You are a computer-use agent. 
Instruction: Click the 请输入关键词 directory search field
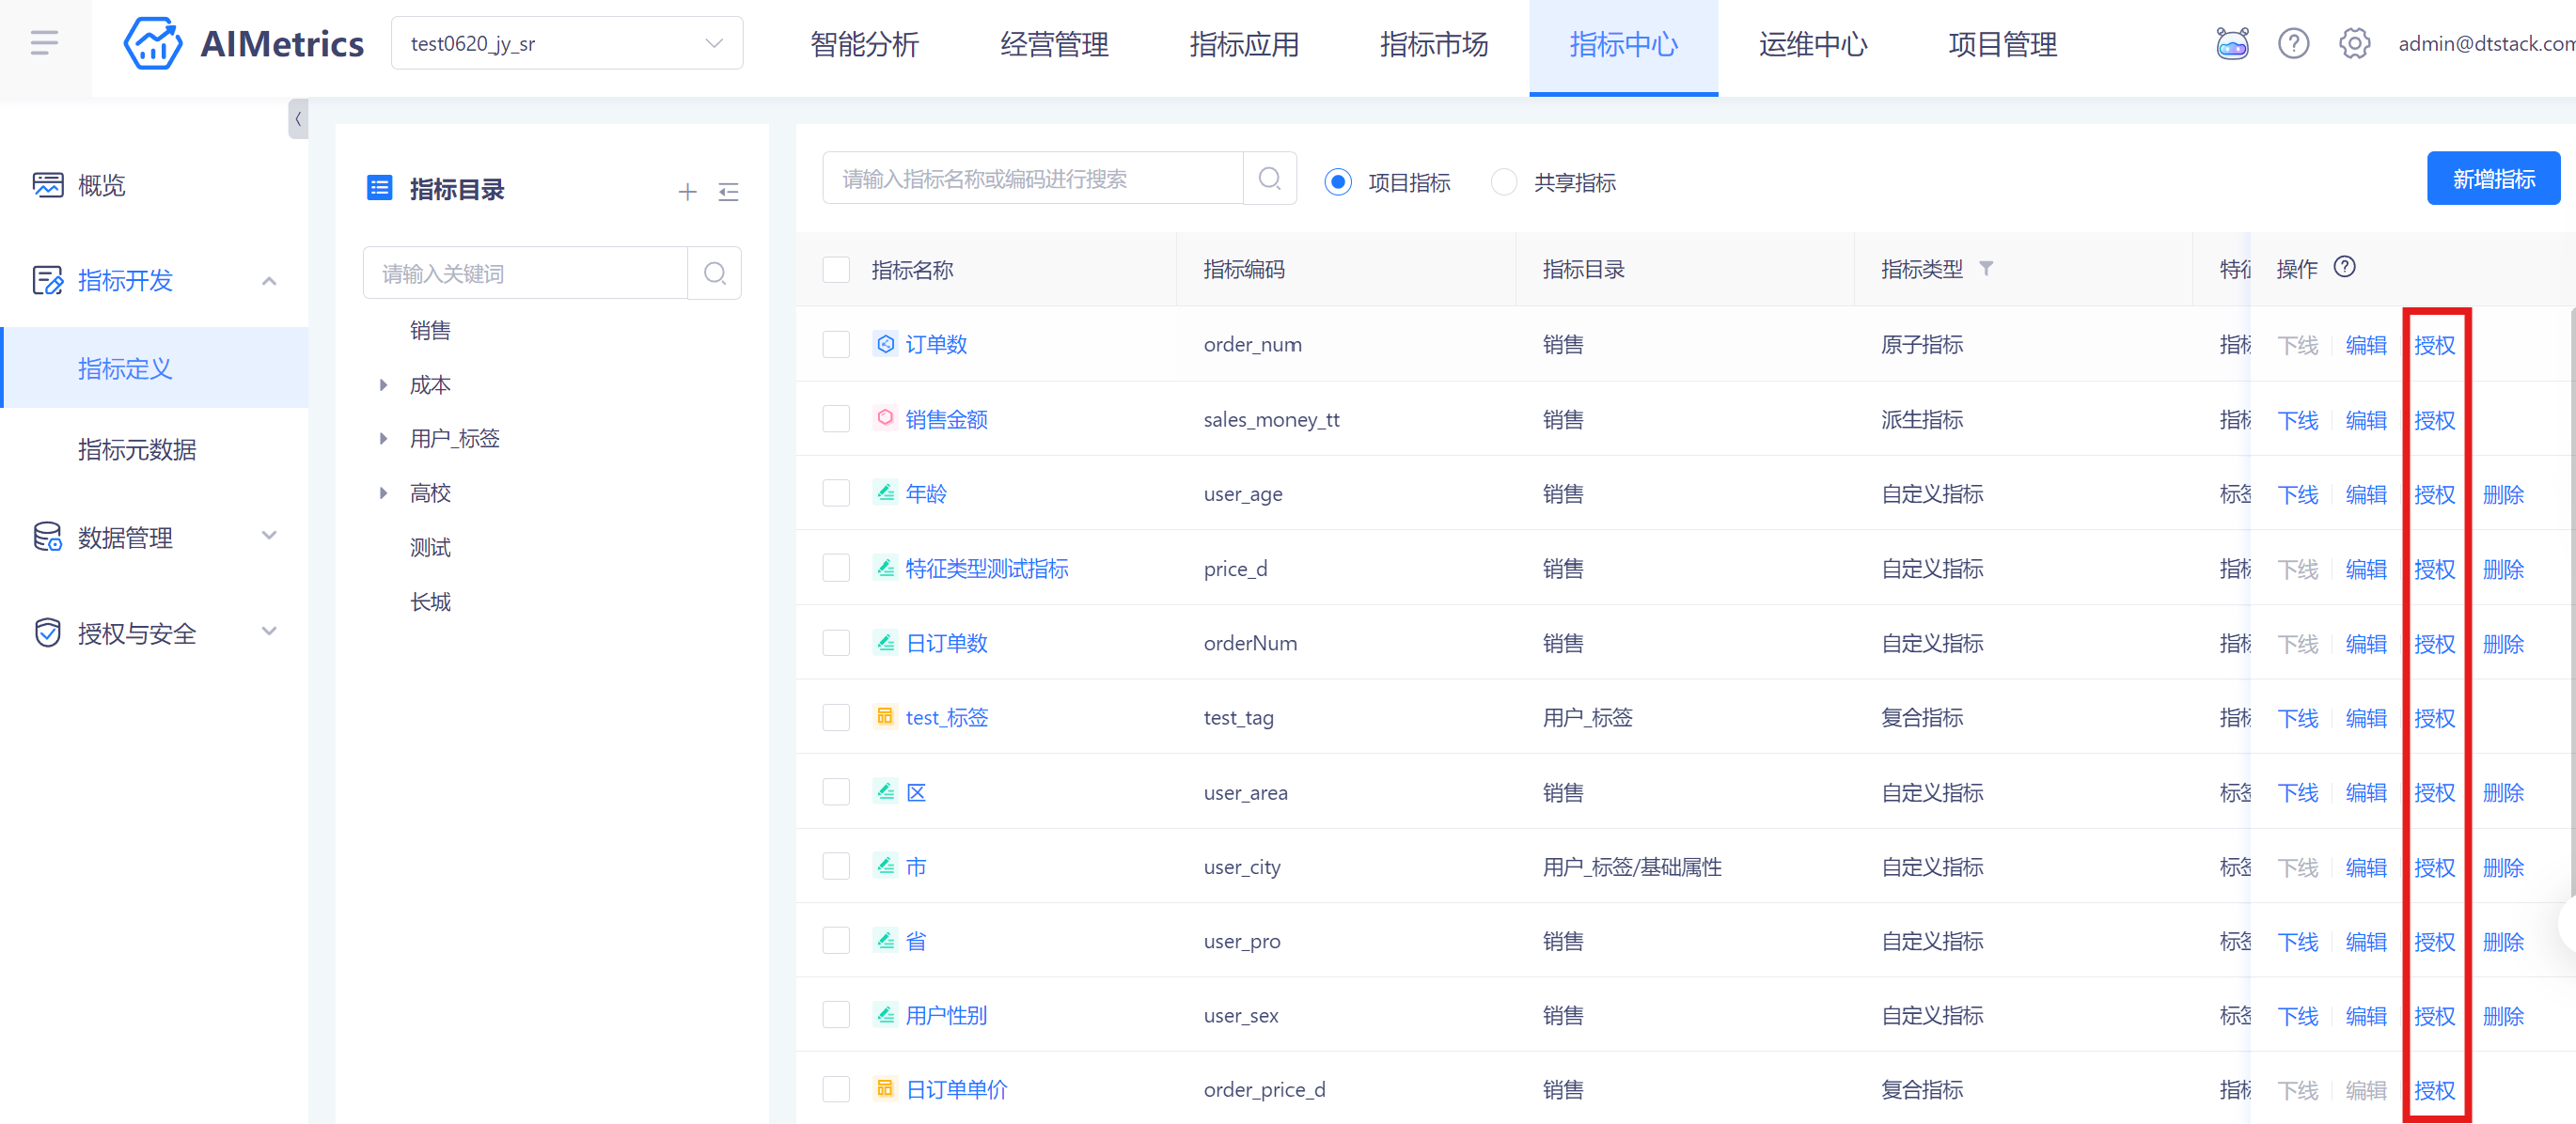point(525,274)
